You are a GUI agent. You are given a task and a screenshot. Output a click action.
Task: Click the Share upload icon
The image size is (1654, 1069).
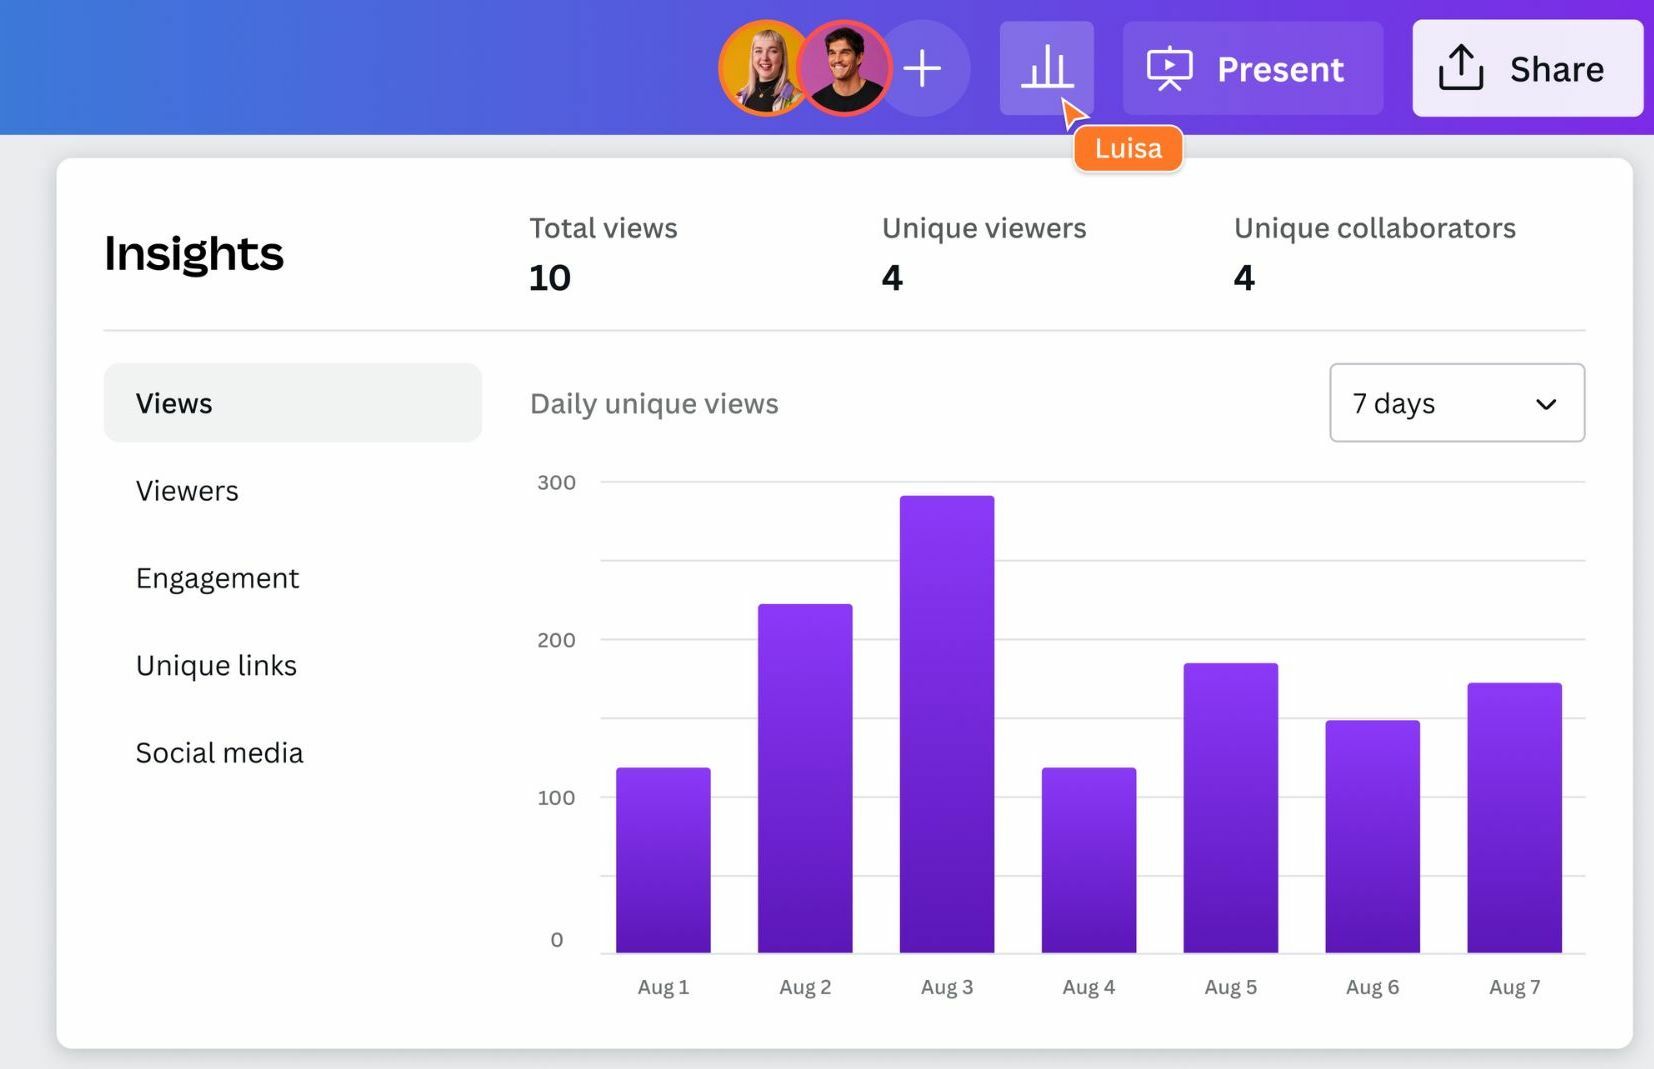pos(1462,68)
